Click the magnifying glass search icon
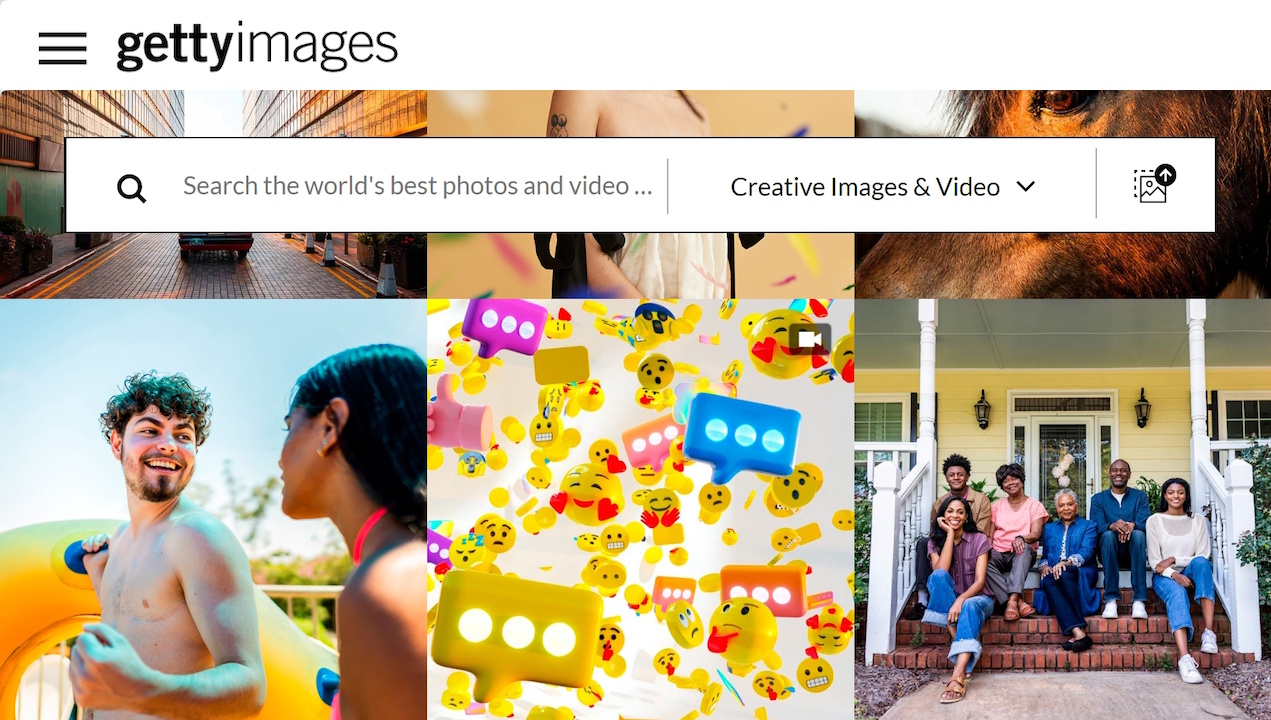Screen dimensions: 1271x720 (x=131, y=187)
